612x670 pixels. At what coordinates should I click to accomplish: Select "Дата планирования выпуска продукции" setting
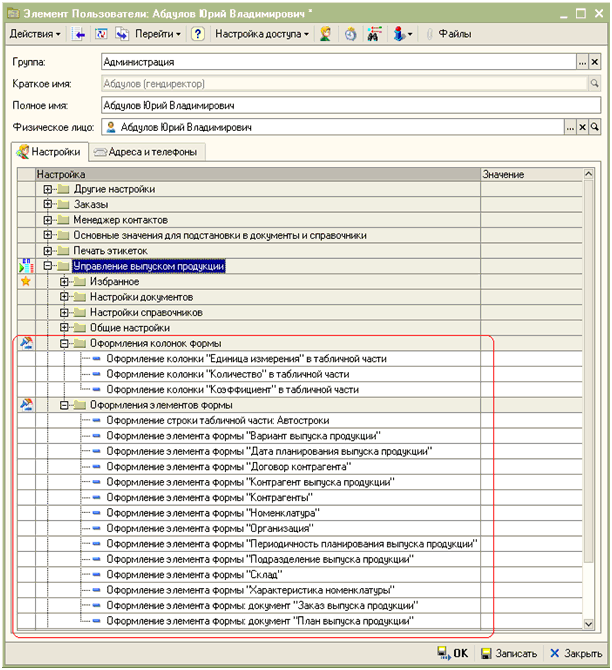(x=269, y=451)
